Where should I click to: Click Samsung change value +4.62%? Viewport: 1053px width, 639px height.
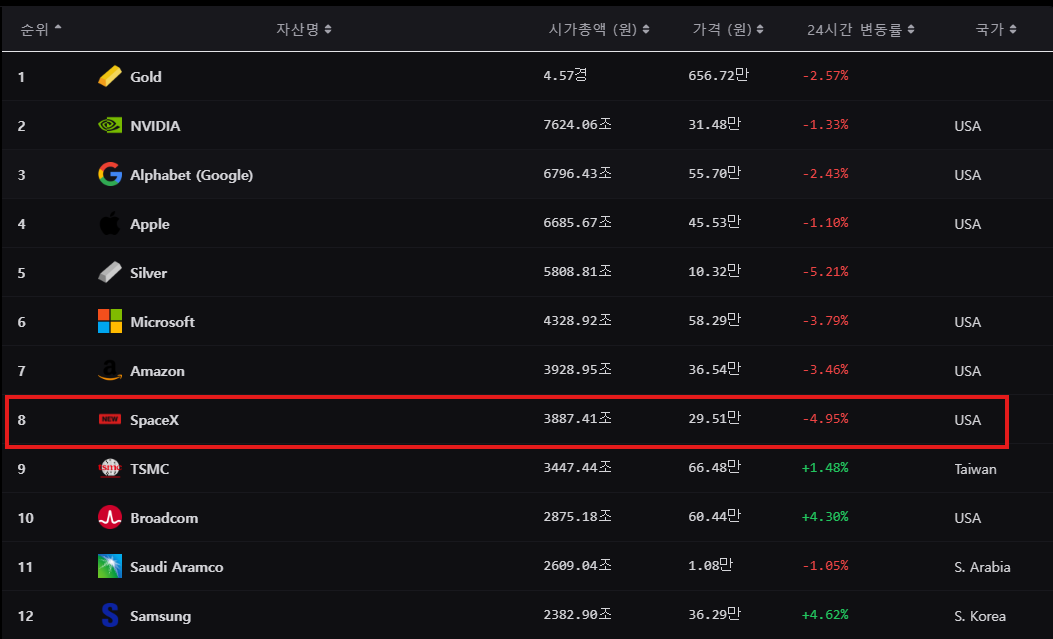pyautogui.click(x=825, y=615)
